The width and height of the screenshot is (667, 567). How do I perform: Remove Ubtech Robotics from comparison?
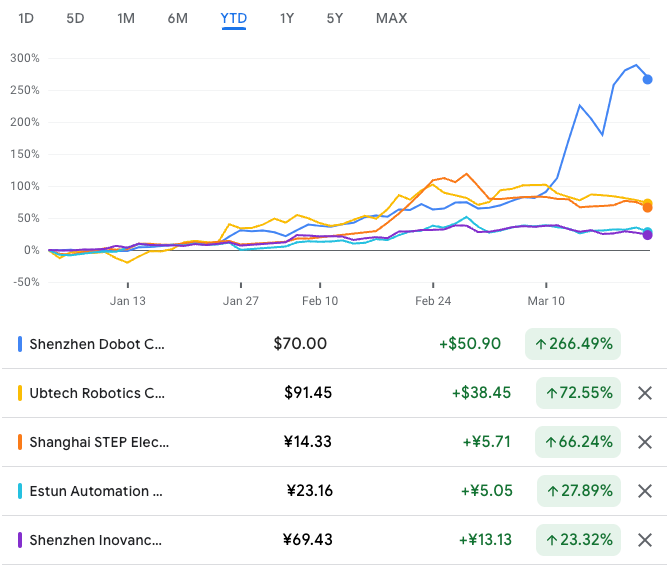tap(645, 393)
